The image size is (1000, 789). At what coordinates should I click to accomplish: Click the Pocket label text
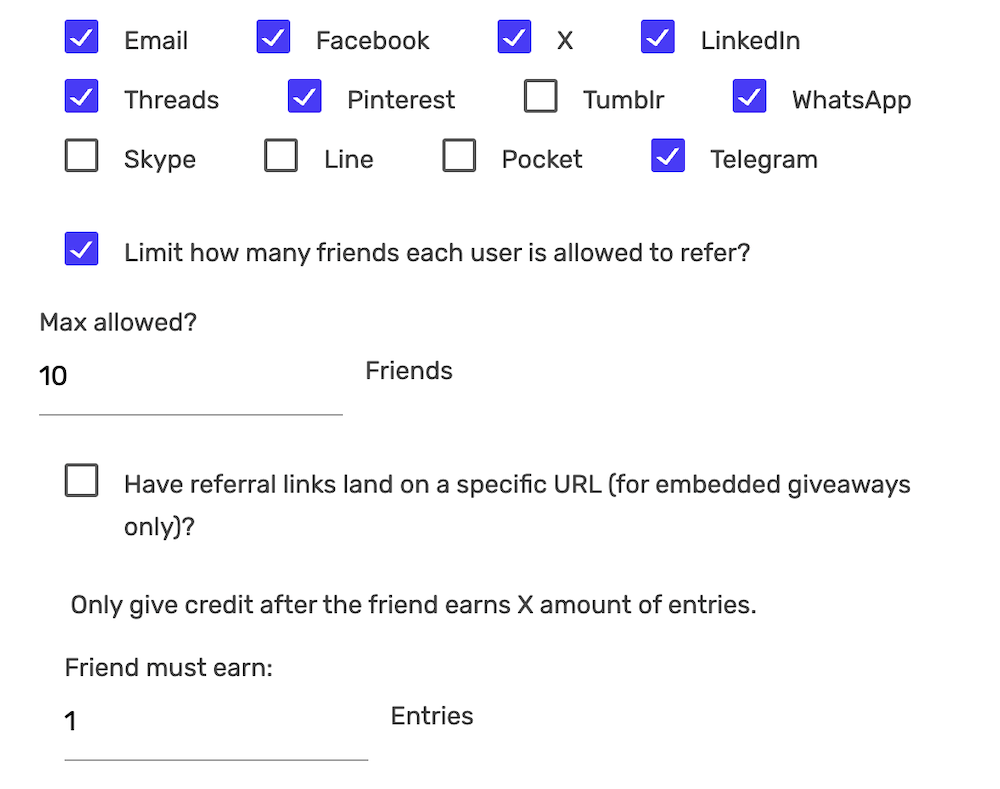coord(541,159)
